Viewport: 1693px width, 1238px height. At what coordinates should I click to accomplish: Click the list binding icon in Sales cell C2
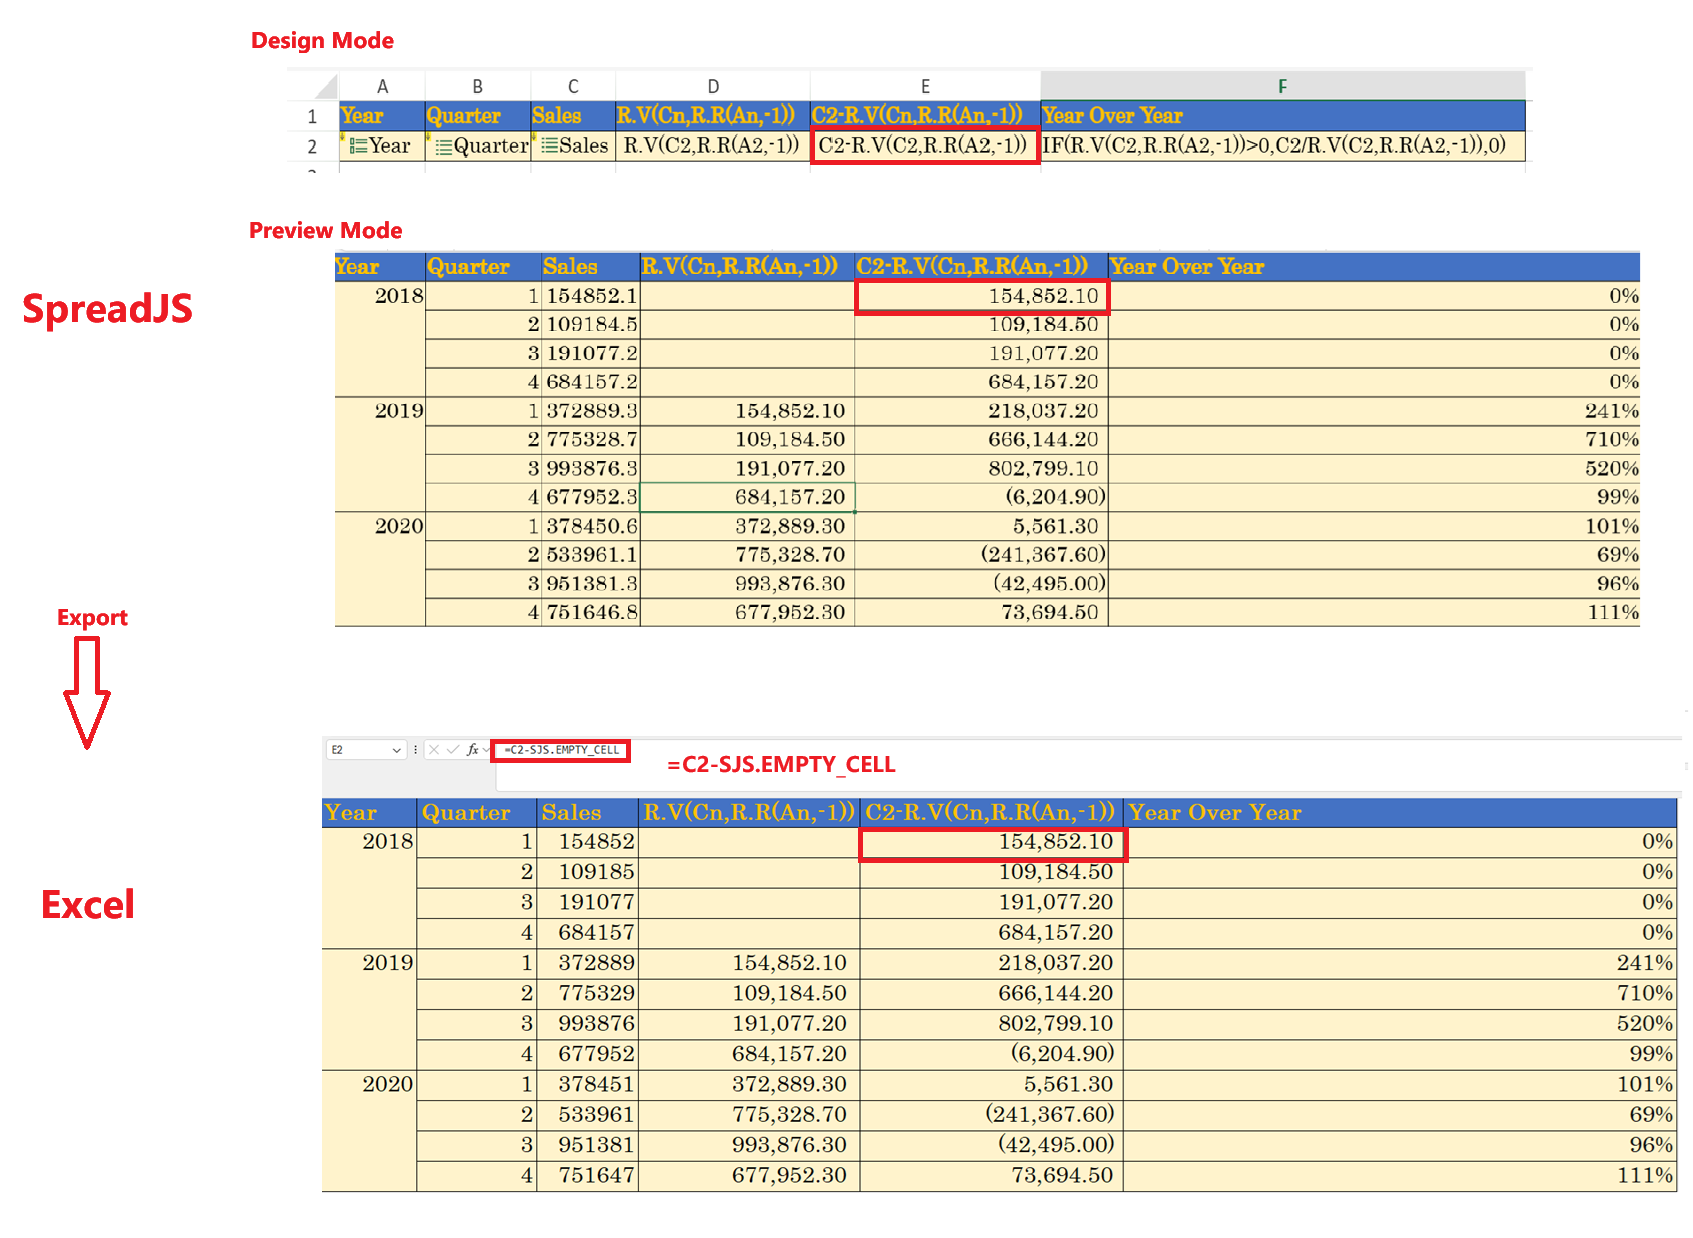pos(549,147)
